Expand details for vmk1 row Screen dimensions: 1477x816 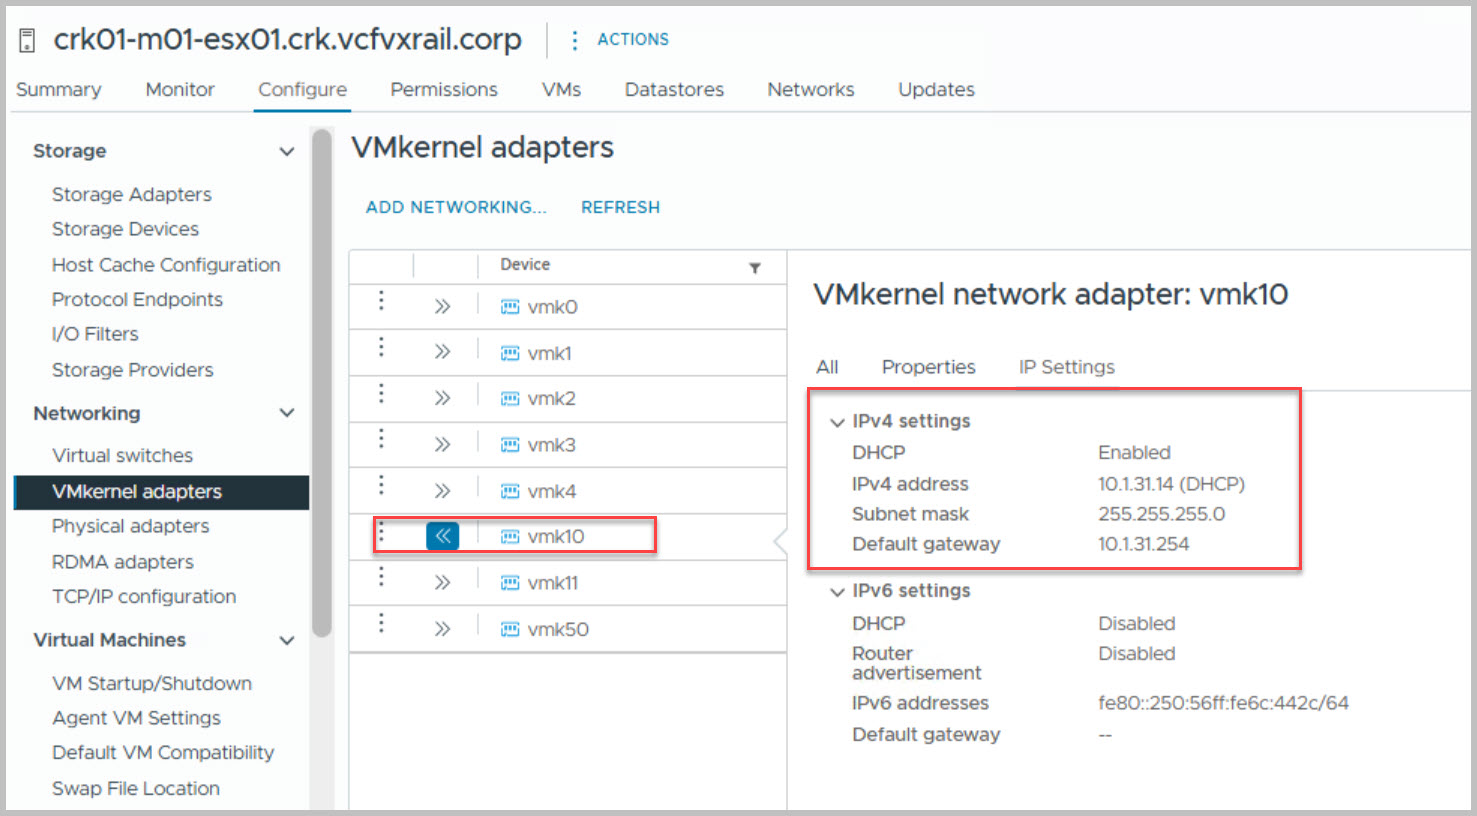point(442,352)
